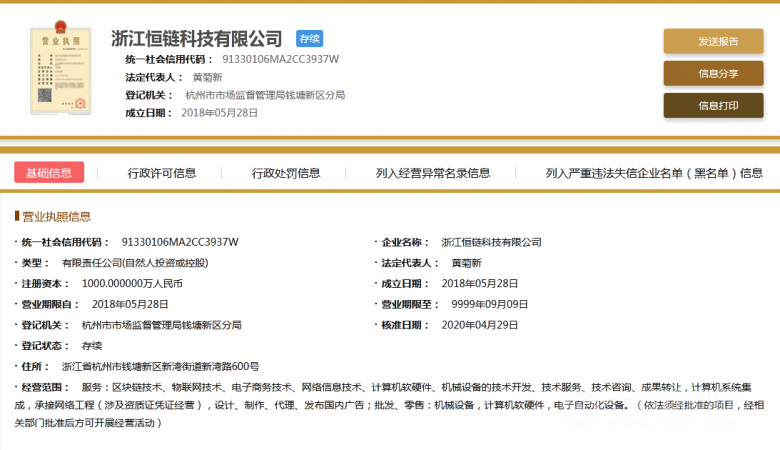The height and width of the screenshot is (450, 780).
Task: Open the 列入经营异常名录信息 tab
Action: [433, 173]
